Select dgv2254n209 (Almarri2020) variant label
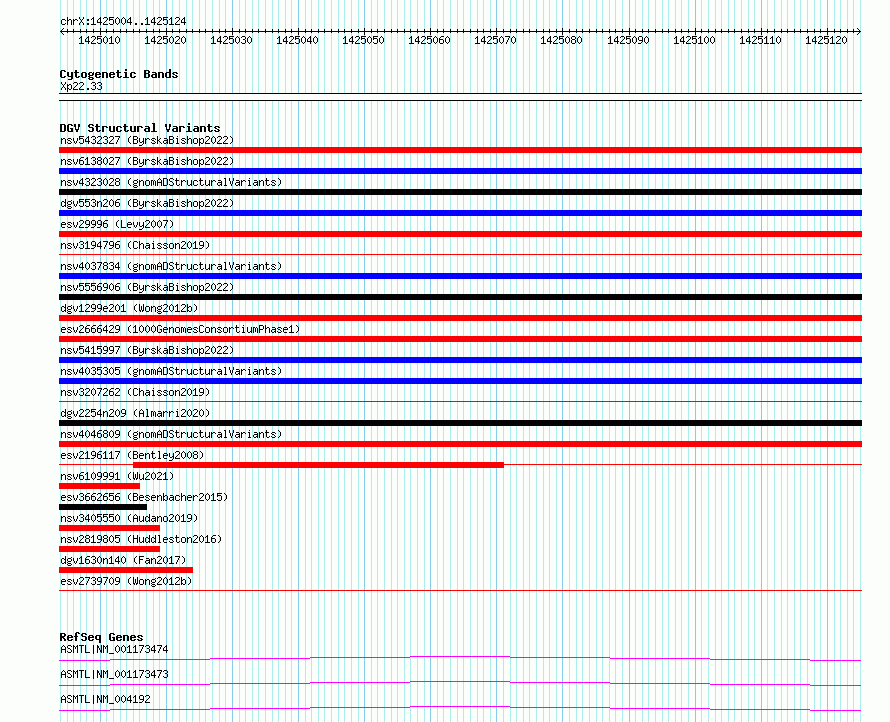The width and height of the screenshot is (890, 722). click(135, 413)
